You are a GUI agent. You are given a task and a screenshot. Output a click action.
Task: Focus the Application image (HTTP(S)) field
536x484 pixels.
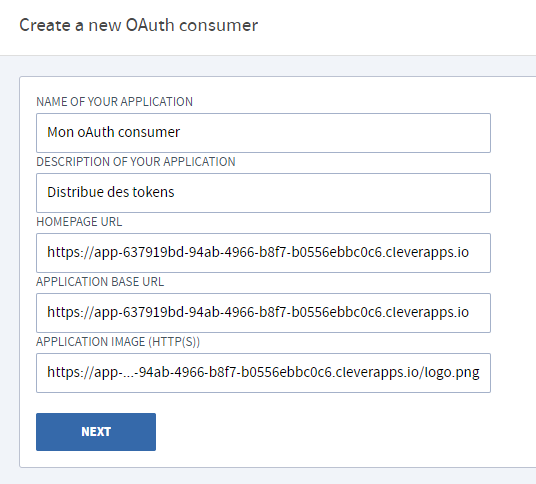pos(263,373)
